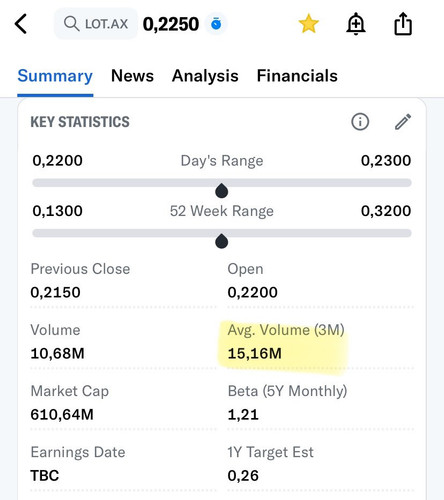Click the LOT.AX search field
The height and width of the screenshot is (500, 444).
click(96, 24)
